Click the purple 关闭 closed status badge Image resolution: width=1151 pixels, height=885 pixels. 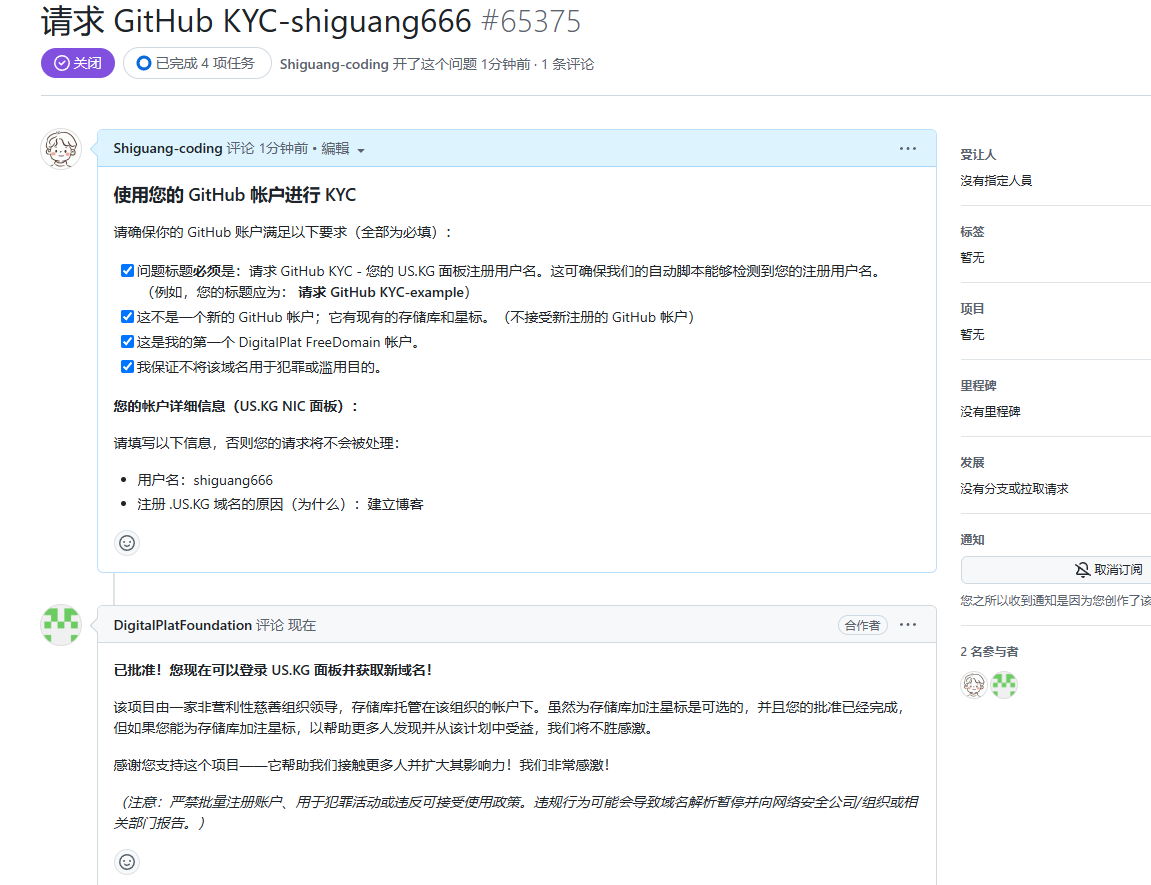coord(78,63)
